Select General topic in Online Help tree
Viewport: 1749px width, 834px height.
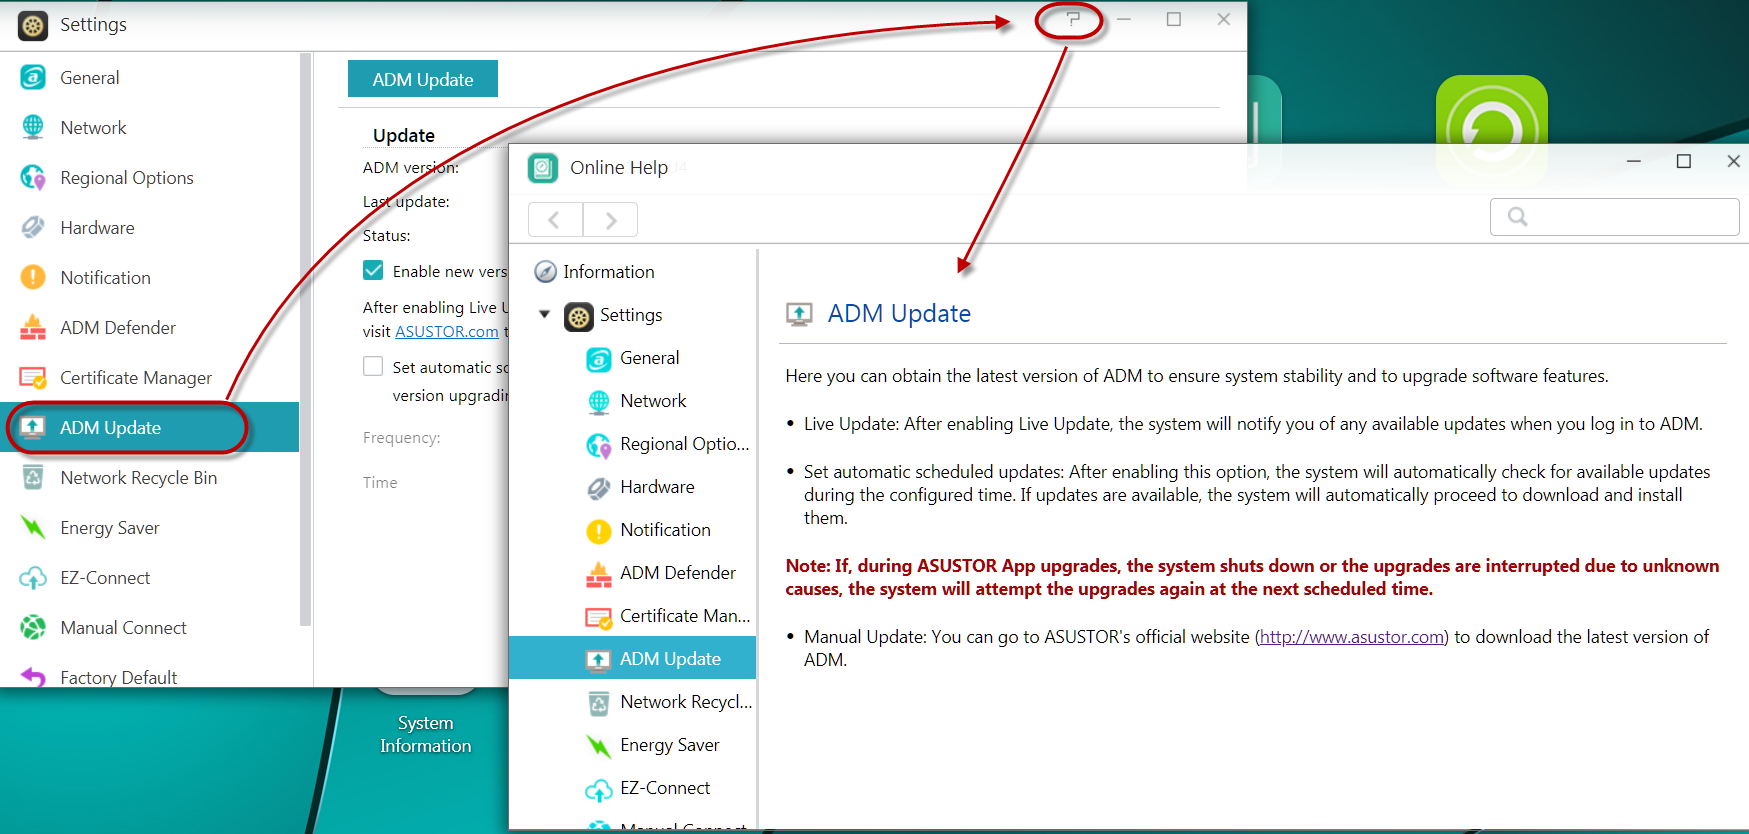coord(632,358)
